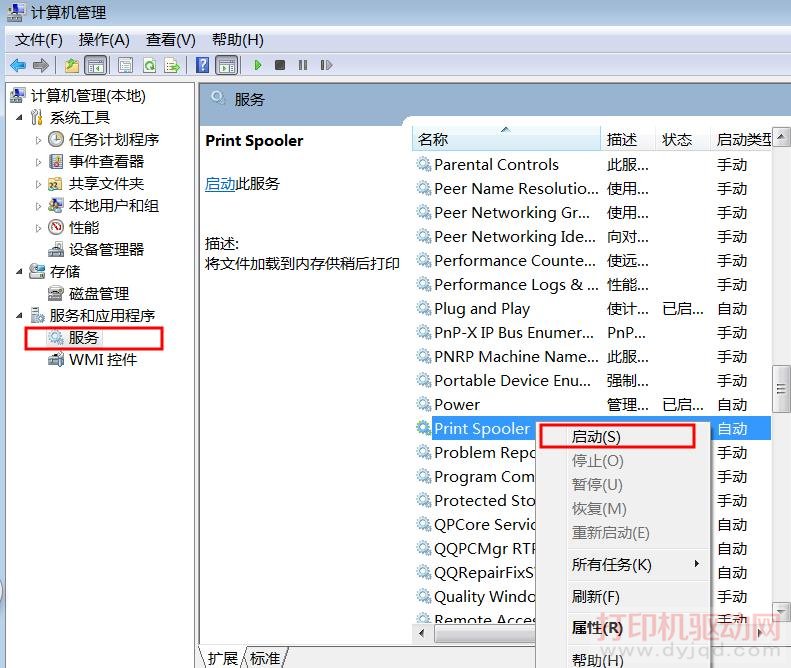The image size is (791, 668).
Task: Sort by the 名称 column header
Action: pyautogui.click(x=506, y=139)
